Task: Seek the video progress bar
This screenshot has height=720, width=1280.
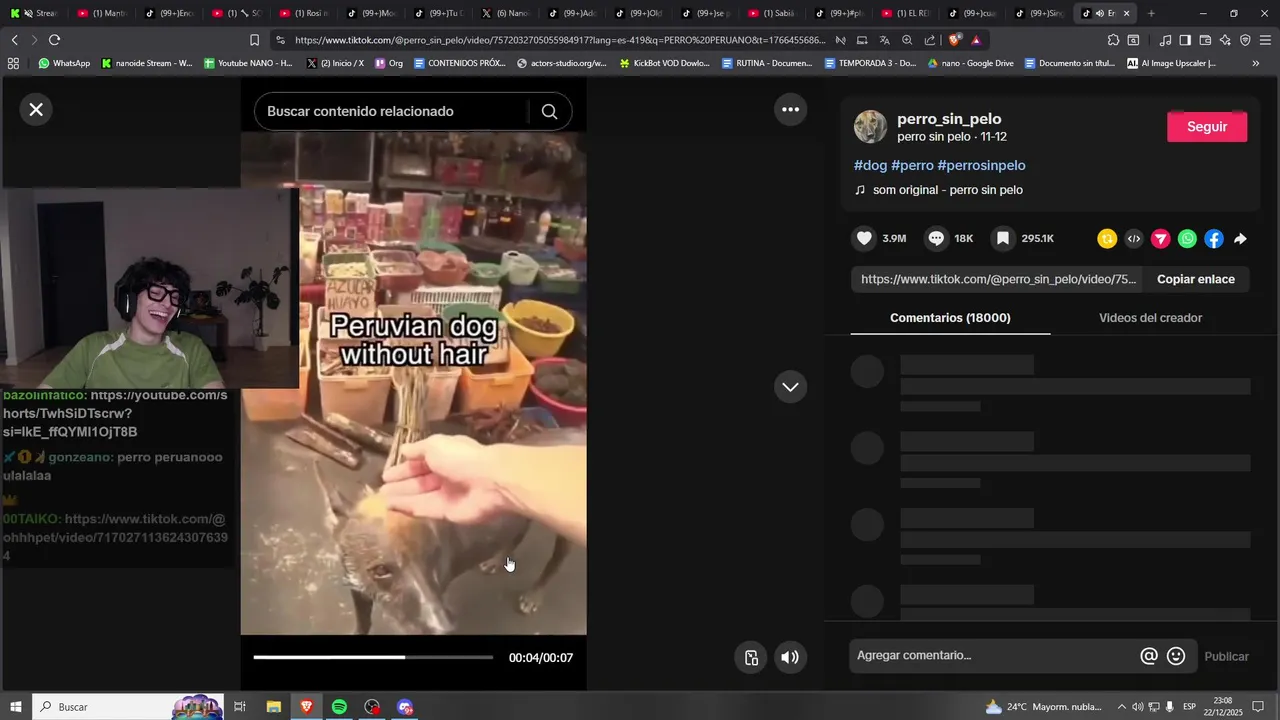Action: (373, 657)
